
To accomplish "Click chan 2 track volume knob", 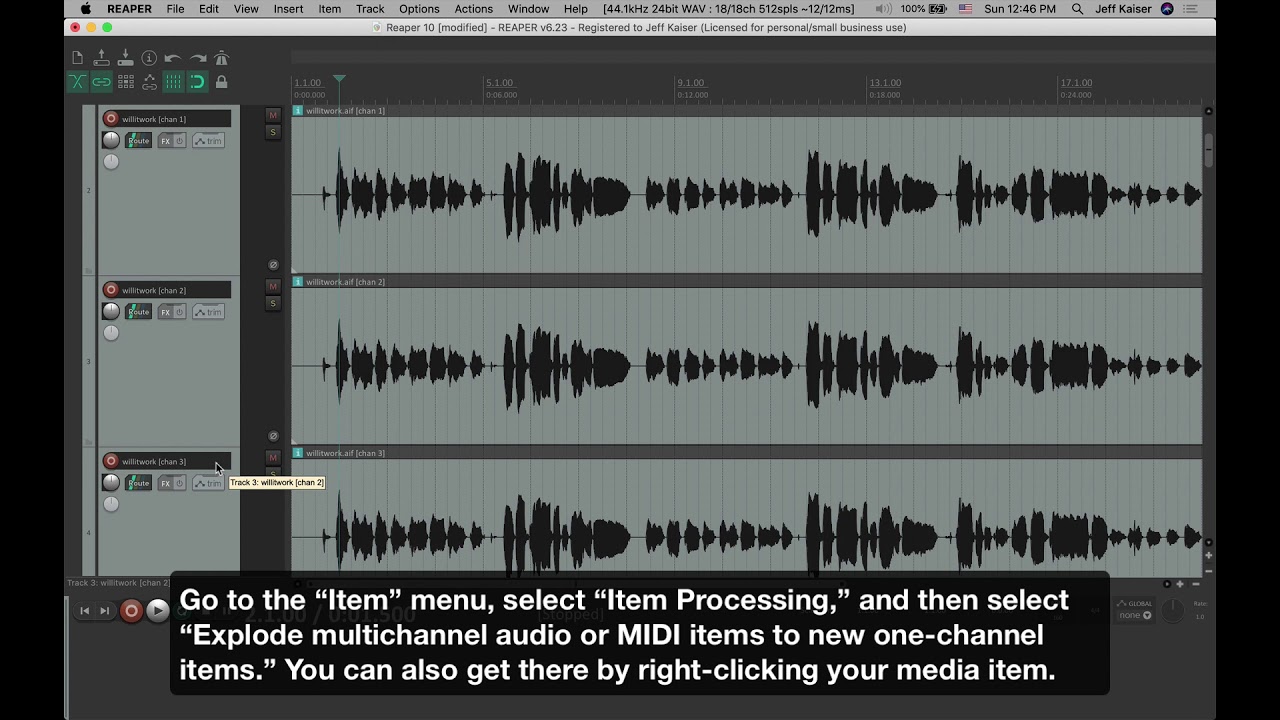I will 111,312.
